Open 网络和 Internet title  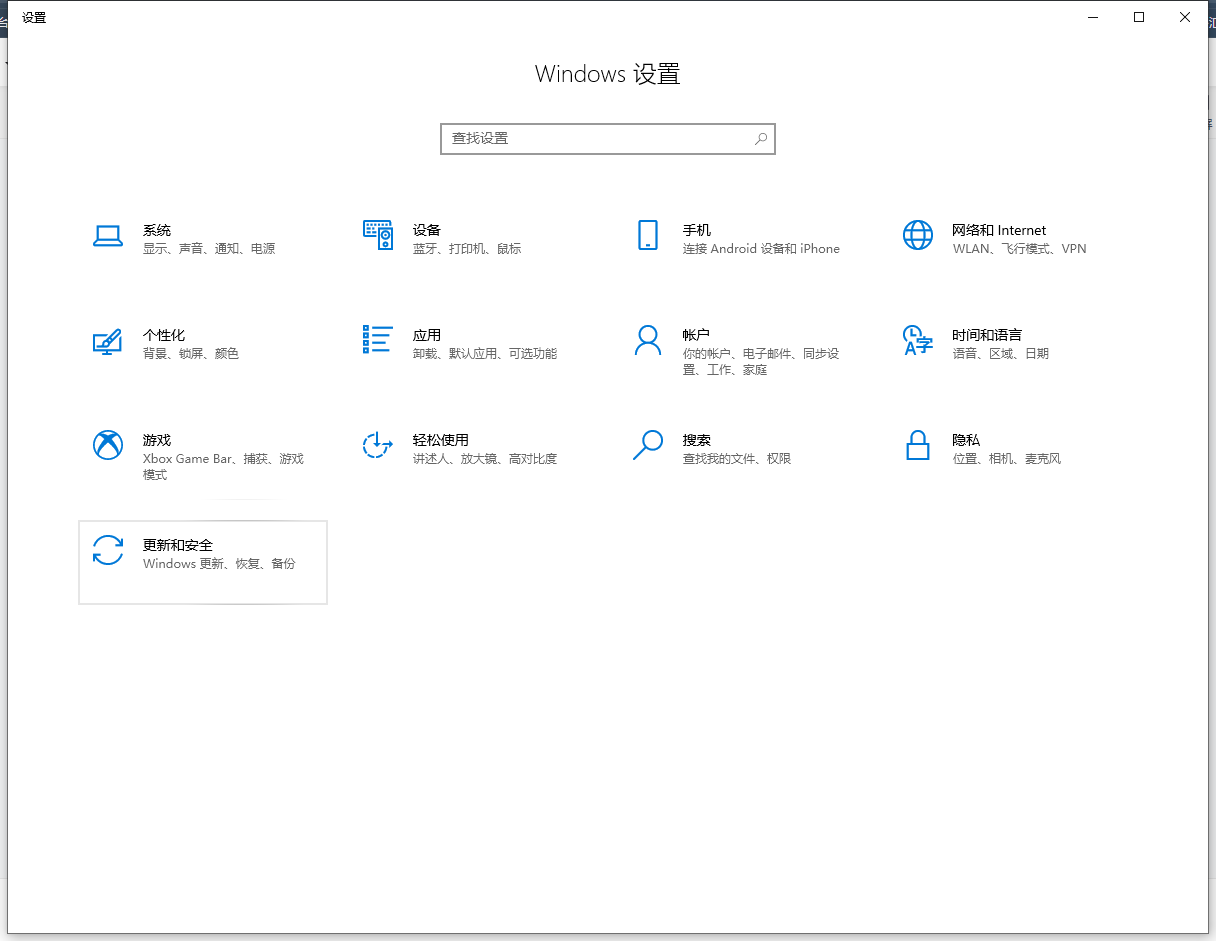coord(999,230)
